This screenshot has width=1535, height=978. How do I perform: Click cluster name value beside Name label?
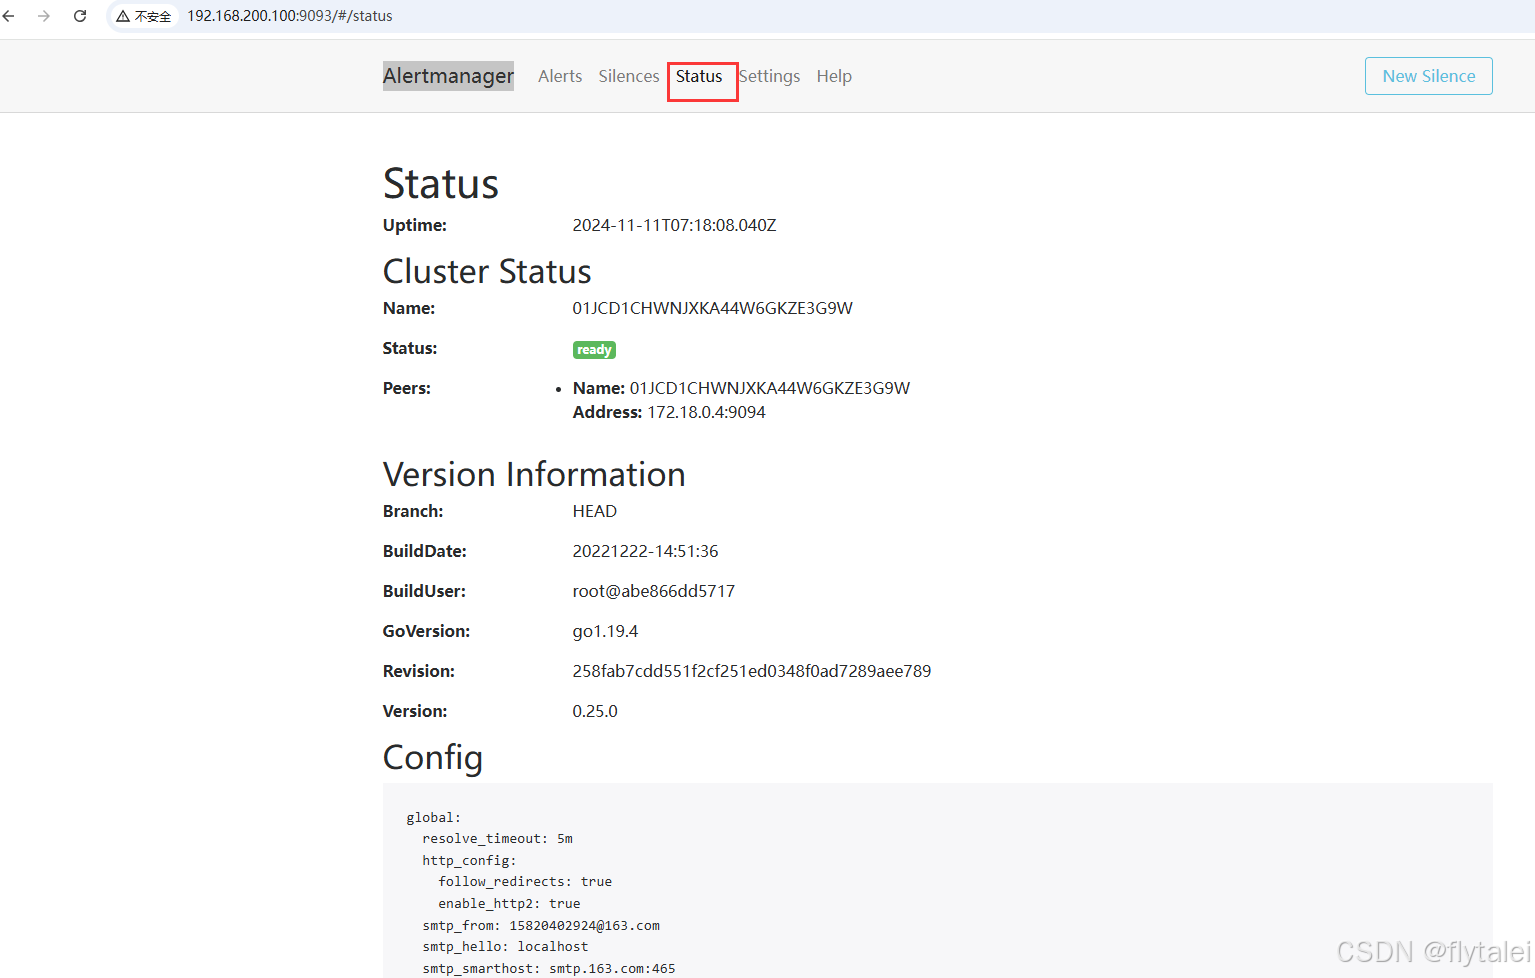[x=712, y=308]
